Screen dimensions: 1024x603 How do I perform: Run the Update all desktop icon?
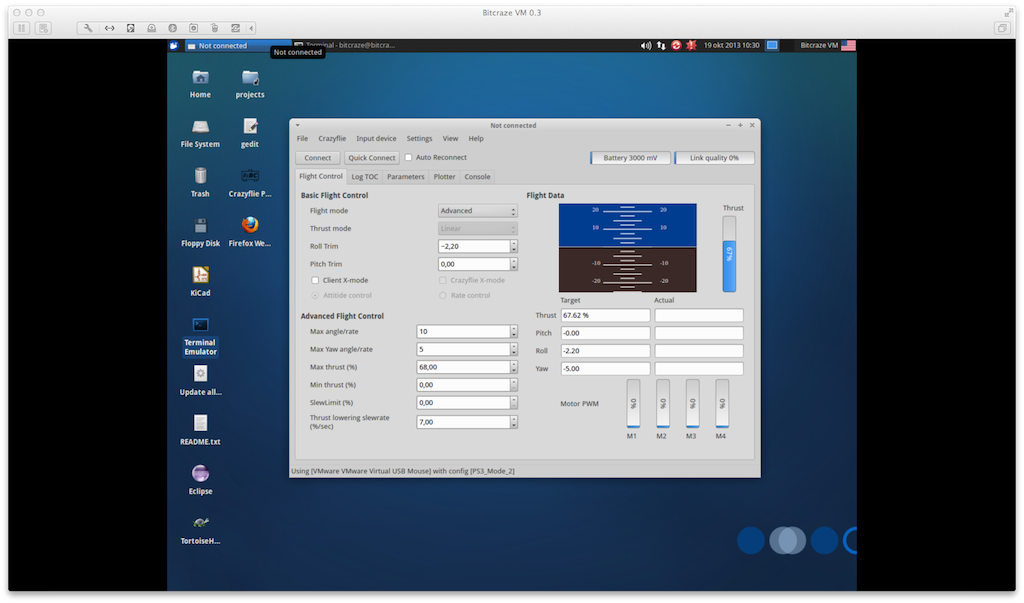point(200,374)
